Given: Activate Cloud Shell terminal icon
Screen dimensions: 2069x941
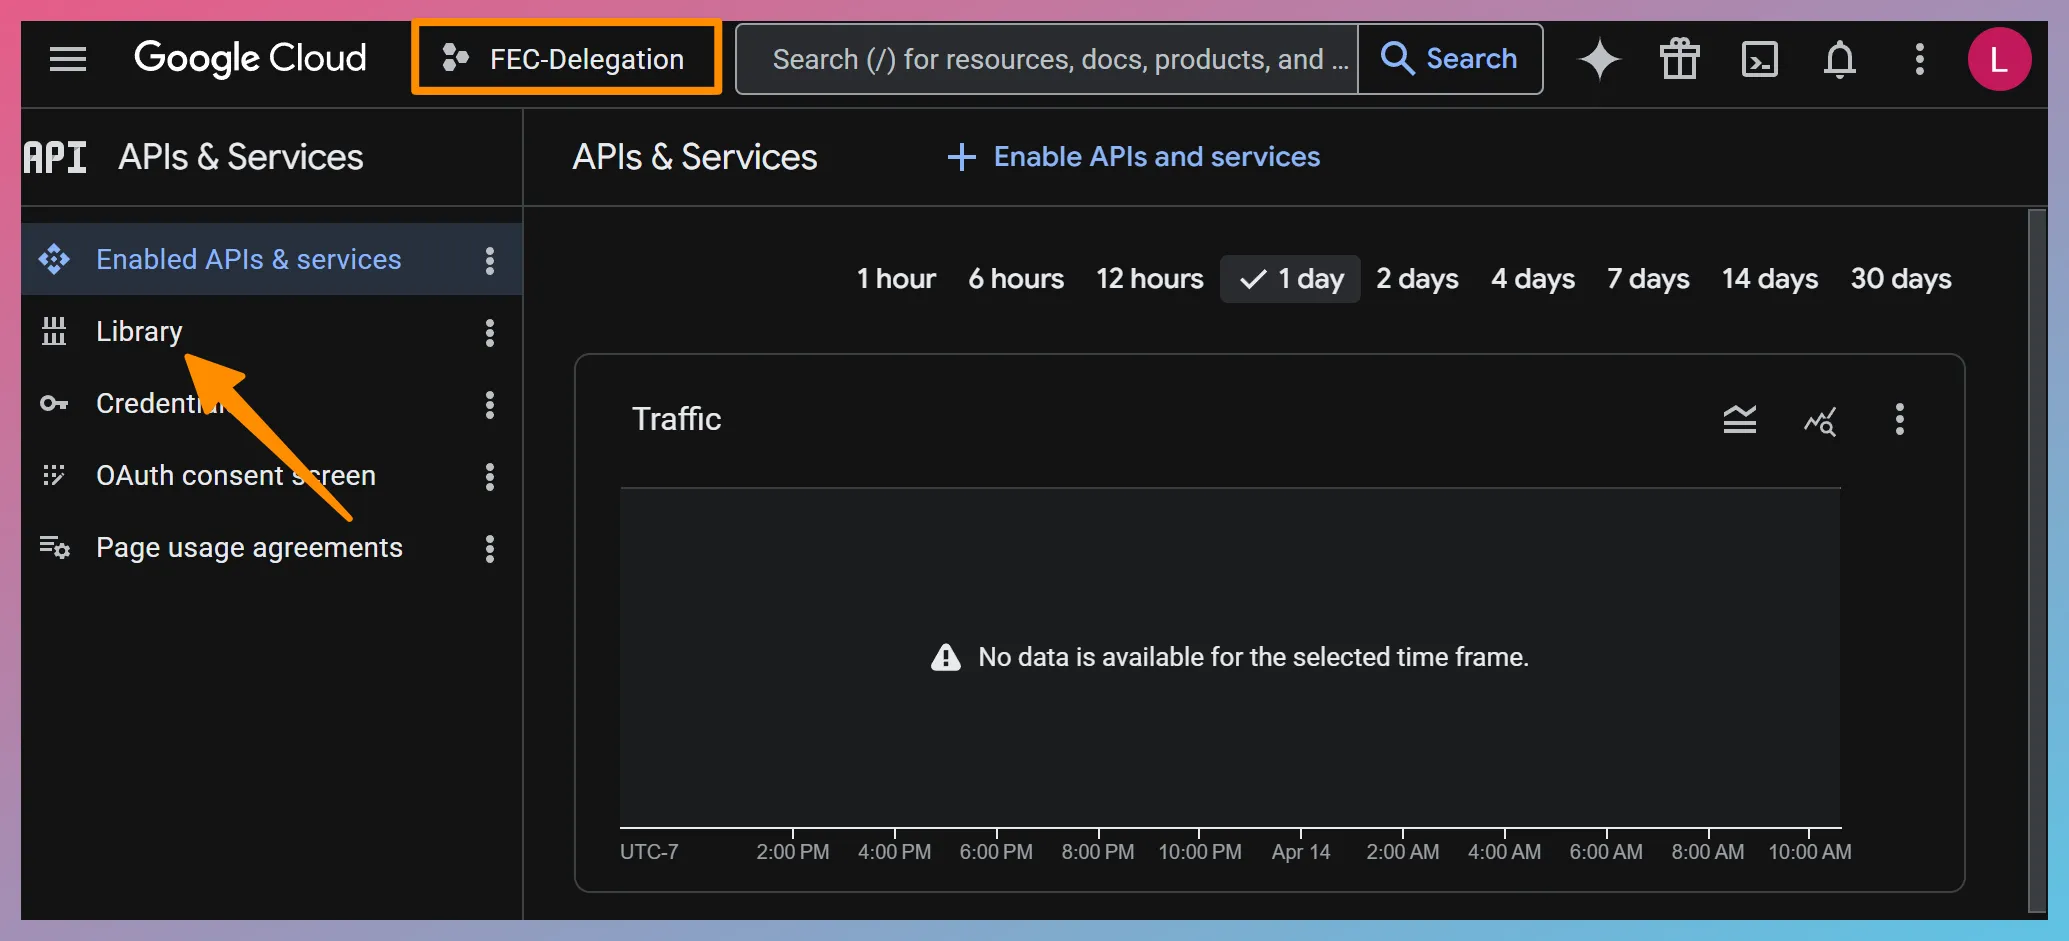Looking at the screenshot, I should [1759, 59].
